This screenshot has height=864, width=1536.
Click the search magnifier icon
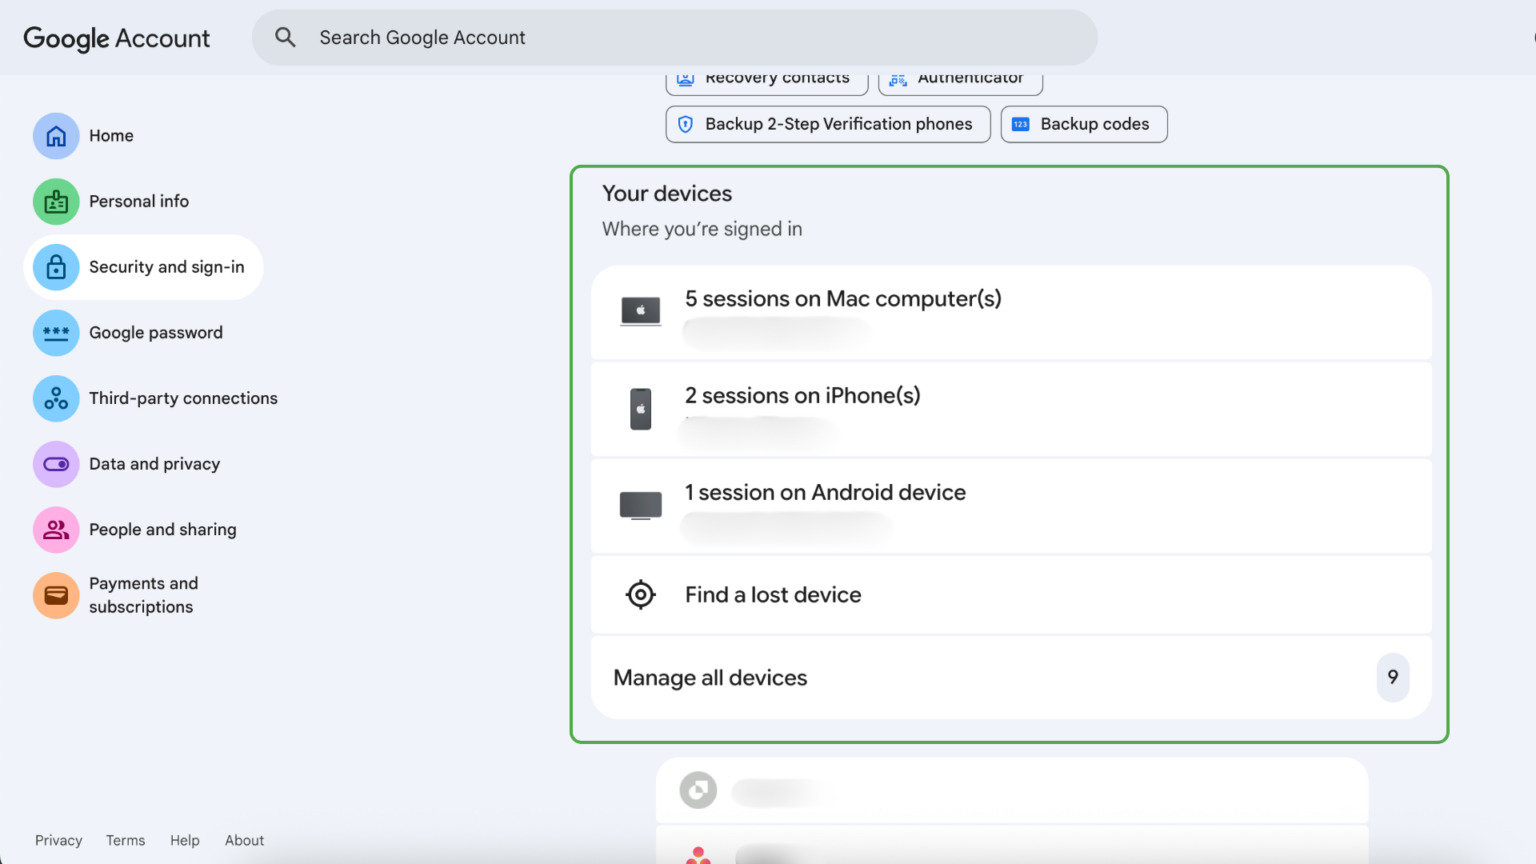click(285, 38)
